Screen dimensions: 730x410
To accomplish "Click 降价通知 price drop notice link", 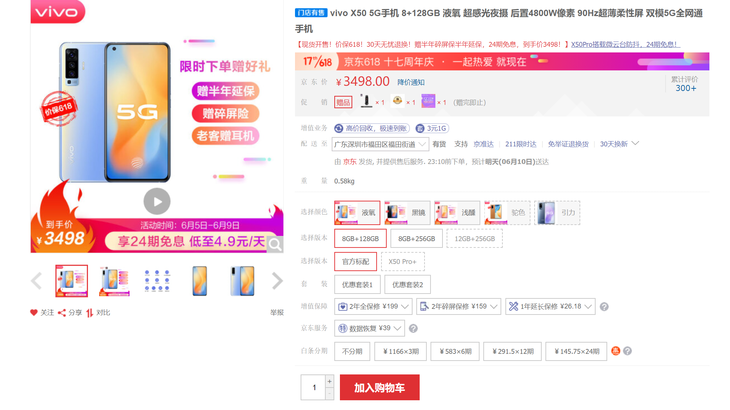I will [411, 82].
